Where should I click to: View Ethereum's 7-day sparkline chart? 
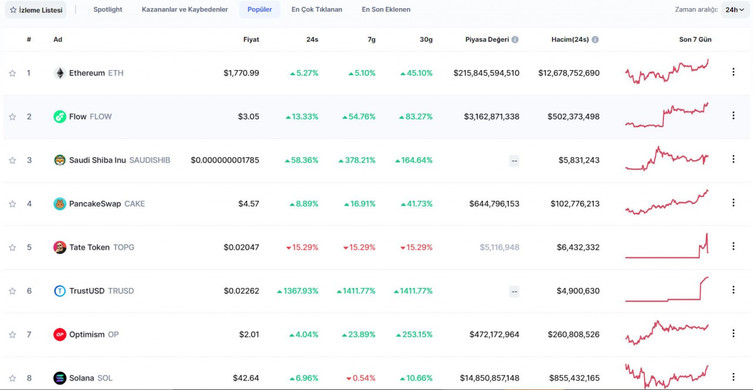[x=667, y=72]
